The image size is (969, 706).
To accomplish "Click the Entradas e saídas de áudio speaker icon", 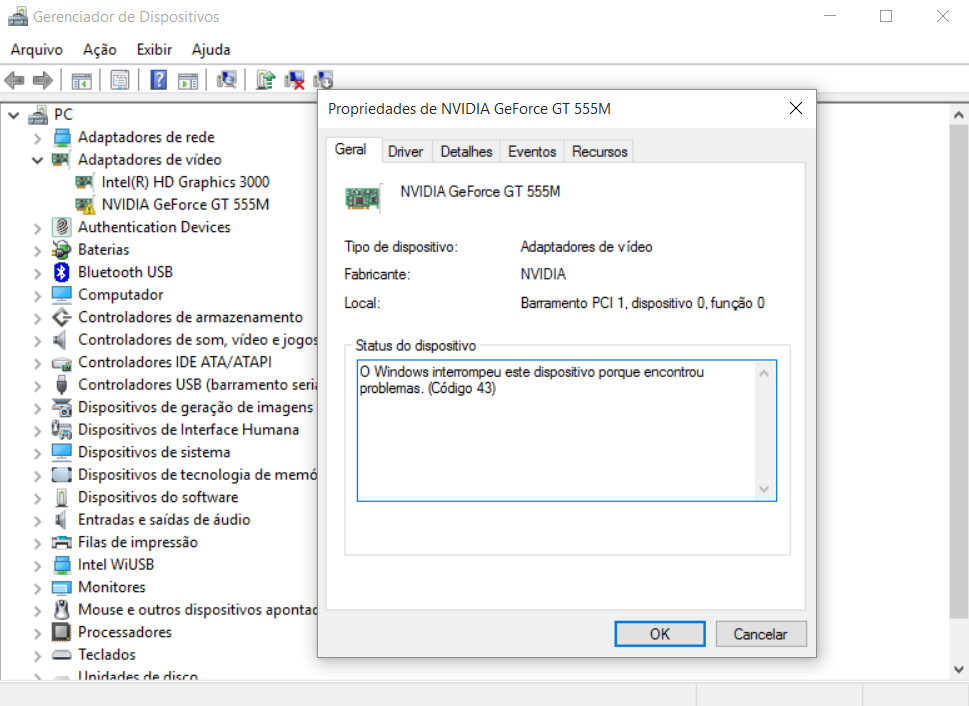I will tap(61, 520).
